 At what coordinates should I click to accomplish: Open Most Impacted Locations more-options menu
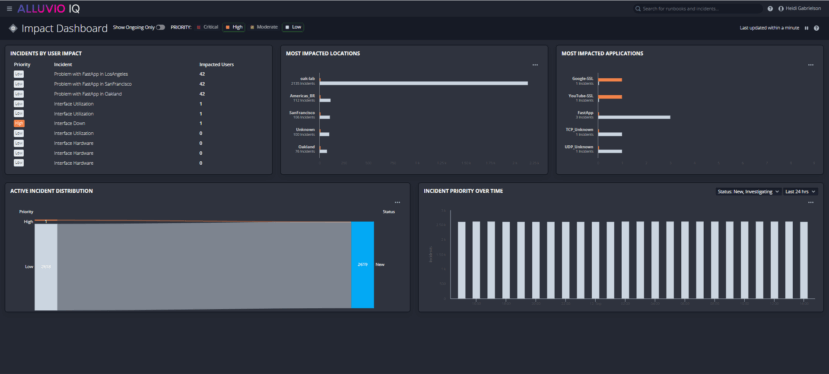(535, 65)
